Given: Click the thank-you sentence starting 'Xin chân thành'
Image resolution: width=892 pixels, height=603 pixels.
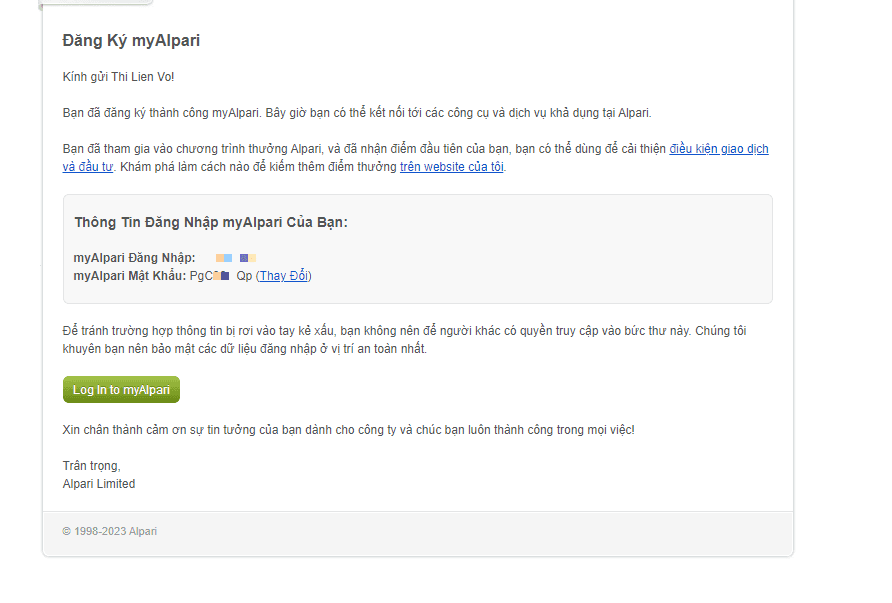Looking at the screenshot, I should (x=349, y=430).
